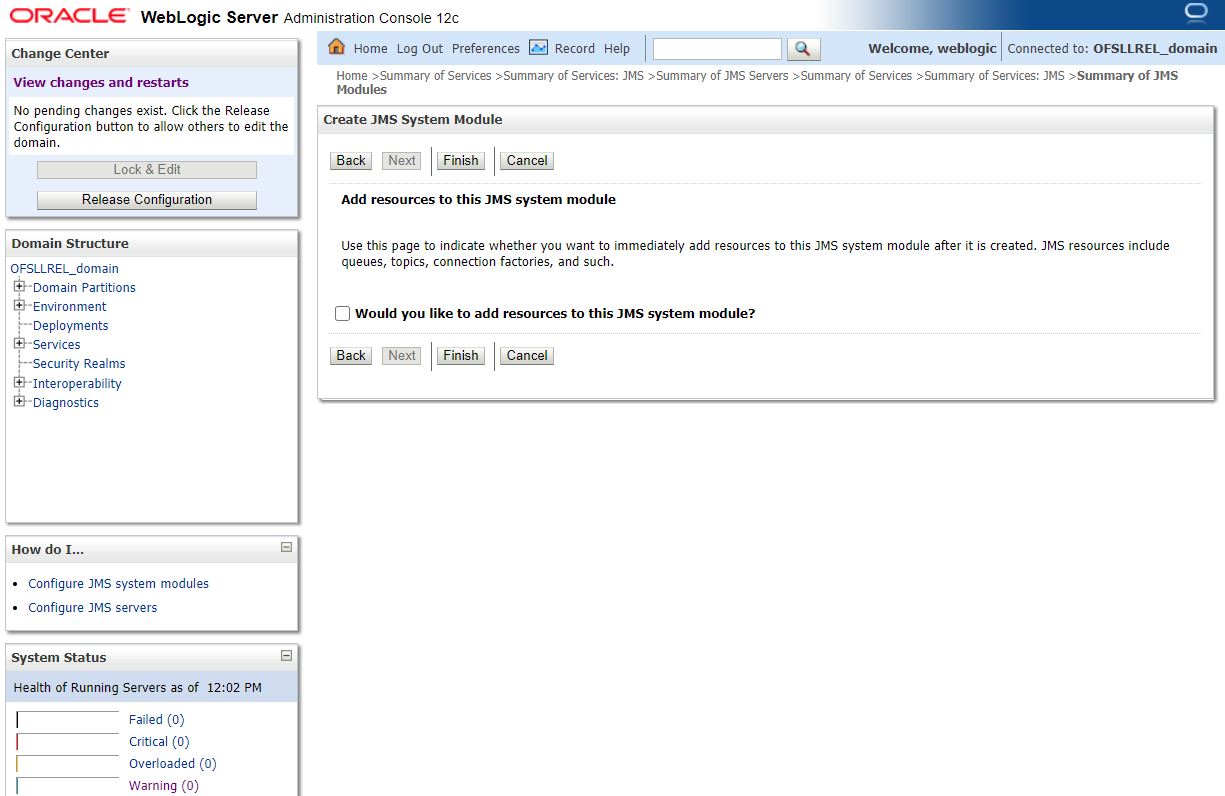This screenshot has height=796, width=1225.
Task: Click the Home house icon in toolbar
Action: (337, 47)
